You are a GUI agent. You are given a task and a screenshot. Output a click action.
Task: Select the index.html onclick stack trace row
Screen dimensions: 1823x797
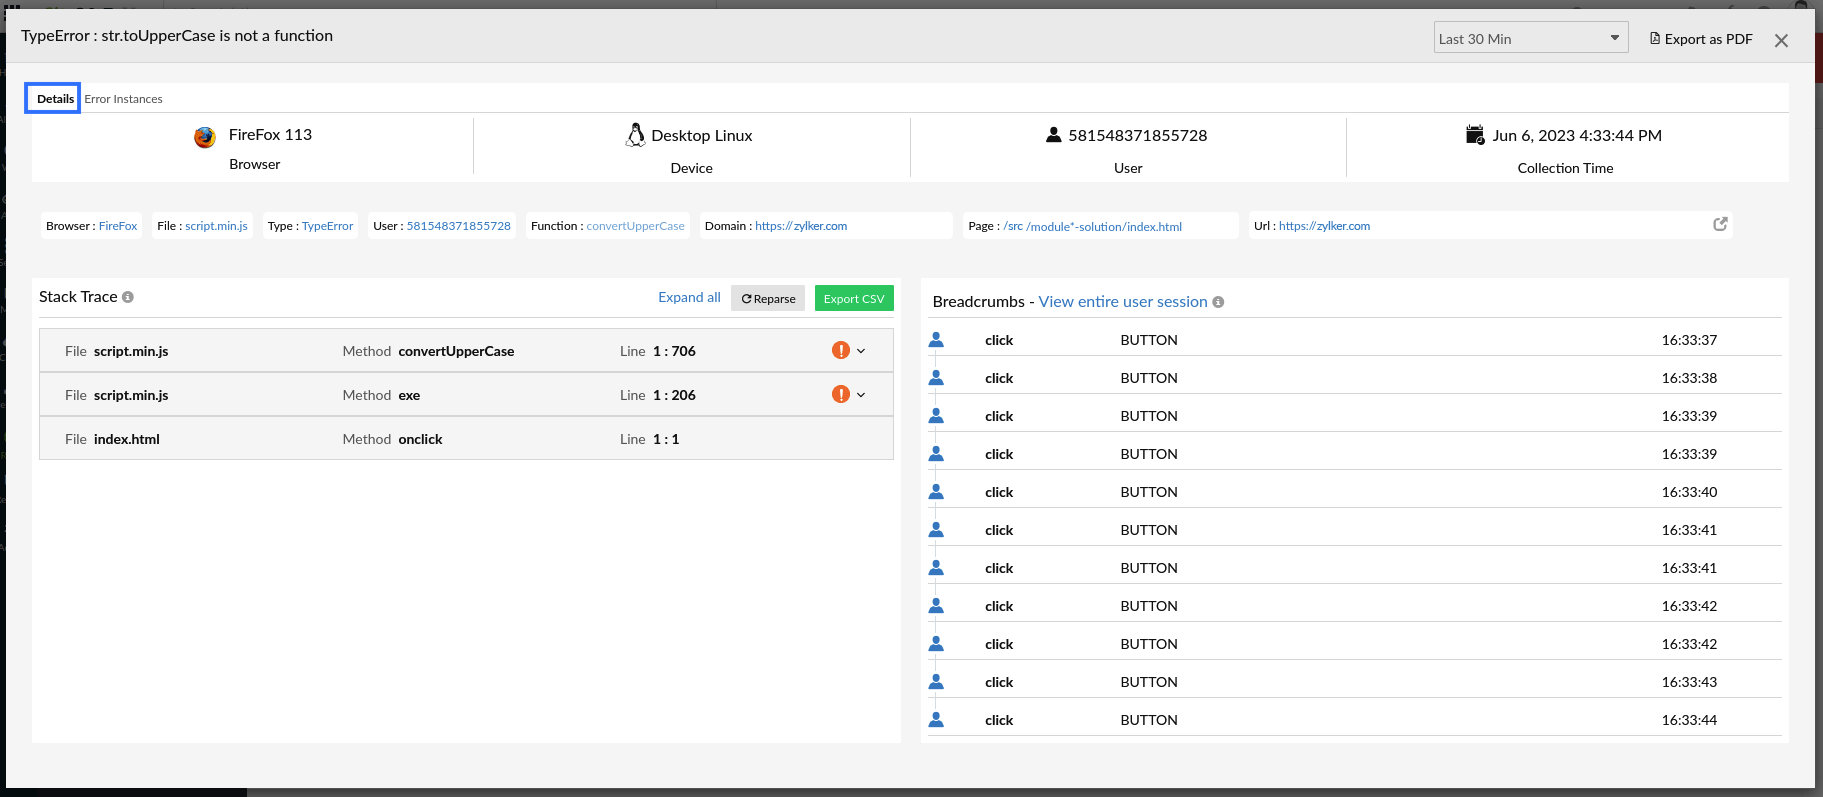(465, 439)
